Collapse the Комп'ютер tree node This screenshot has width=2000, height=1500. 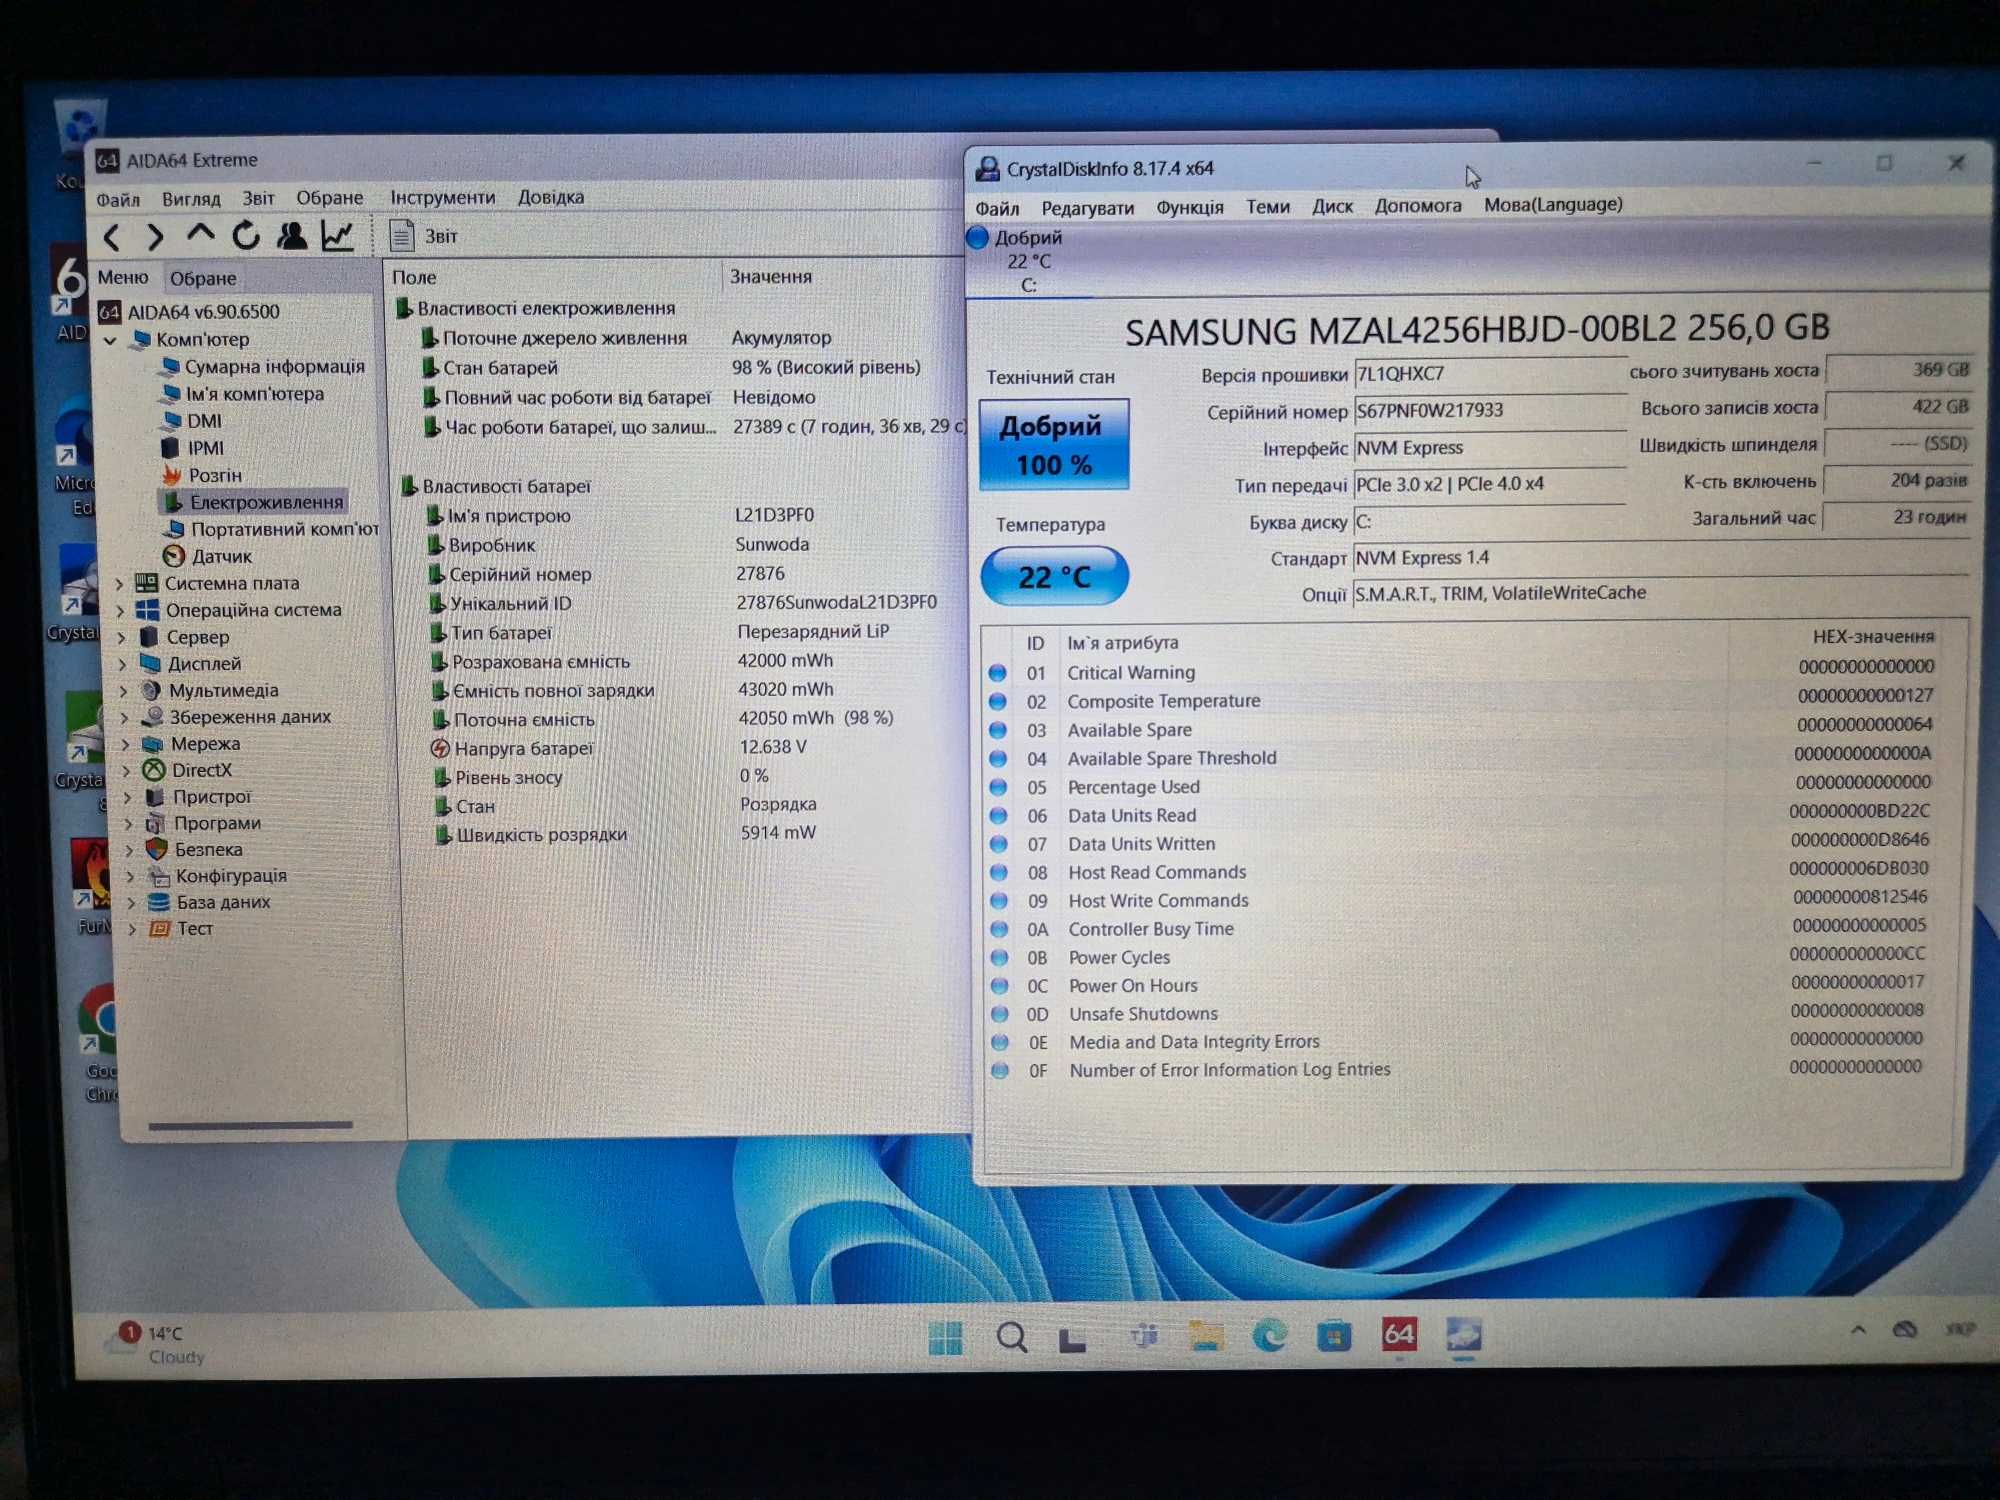(x=111, y=340)
